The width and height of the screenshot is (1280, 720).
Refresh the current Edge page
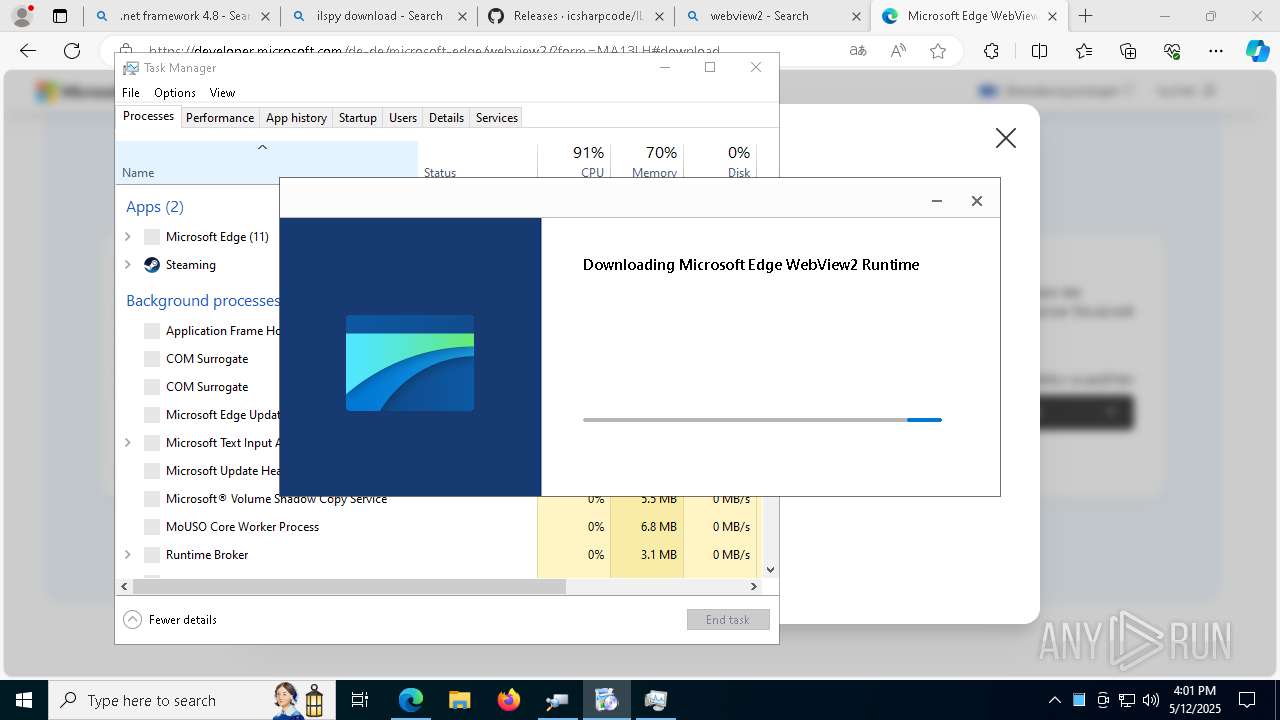72,51
